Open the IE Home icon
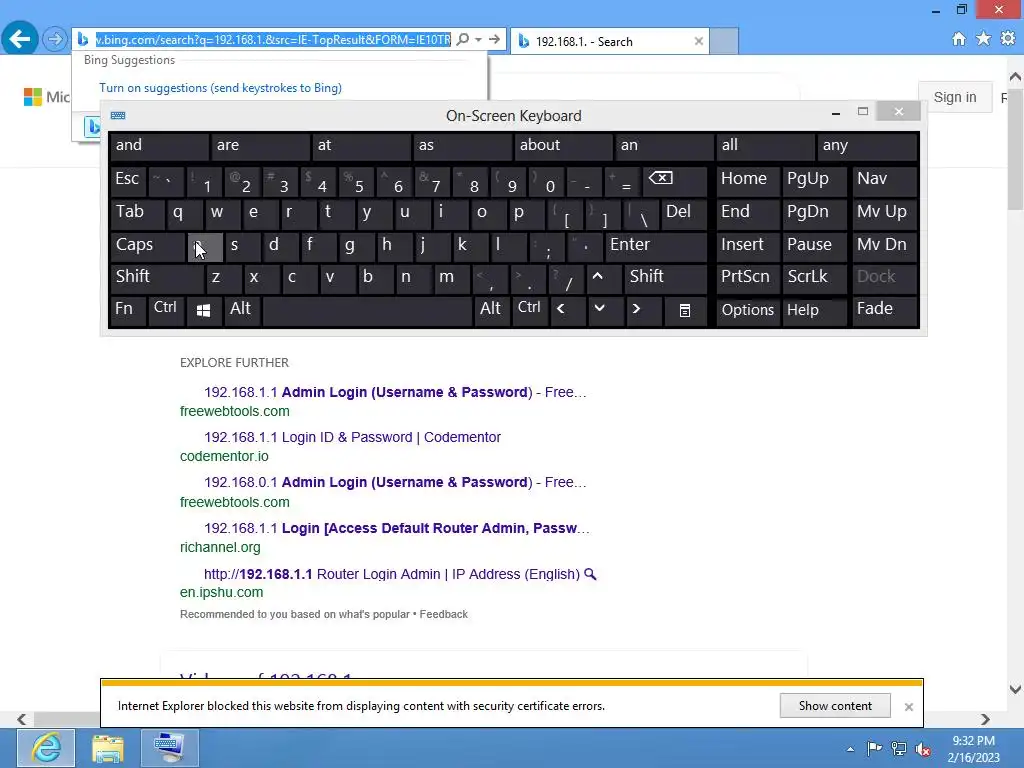The image size is (1024, 768). pos(959,39)
